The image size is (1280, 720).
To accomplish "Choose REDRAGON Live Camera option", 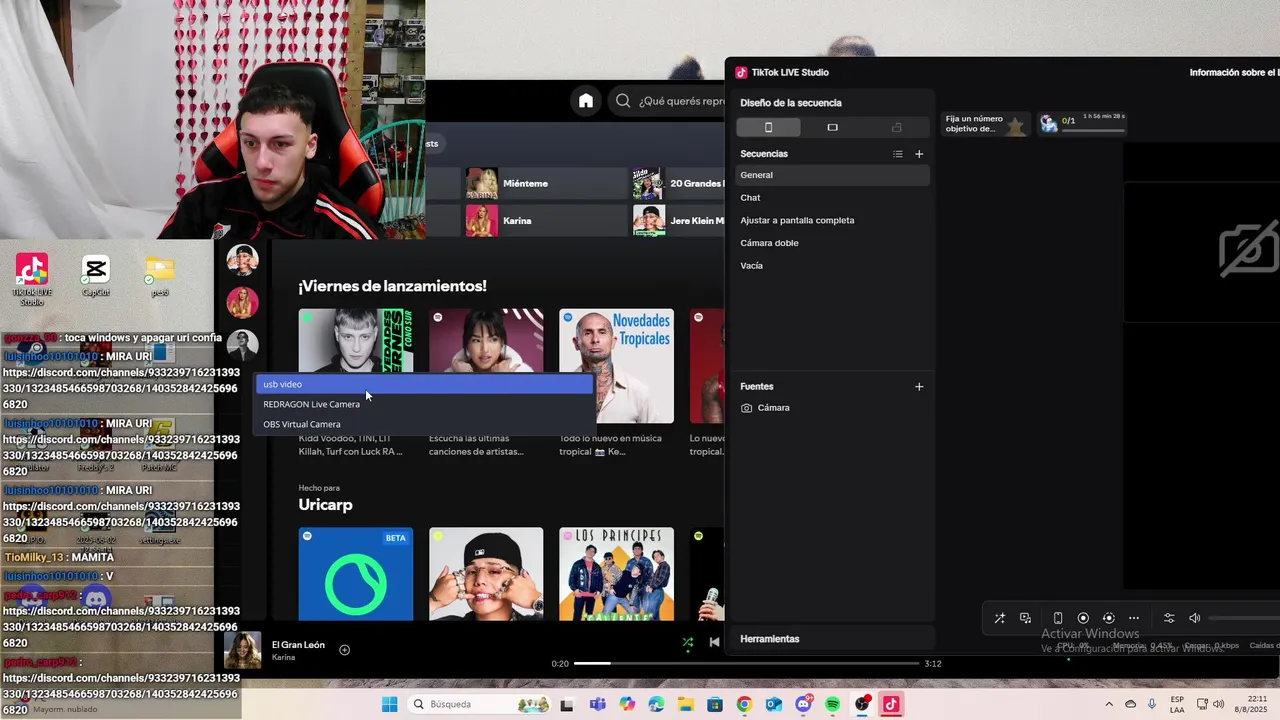I will pos(425,404).
